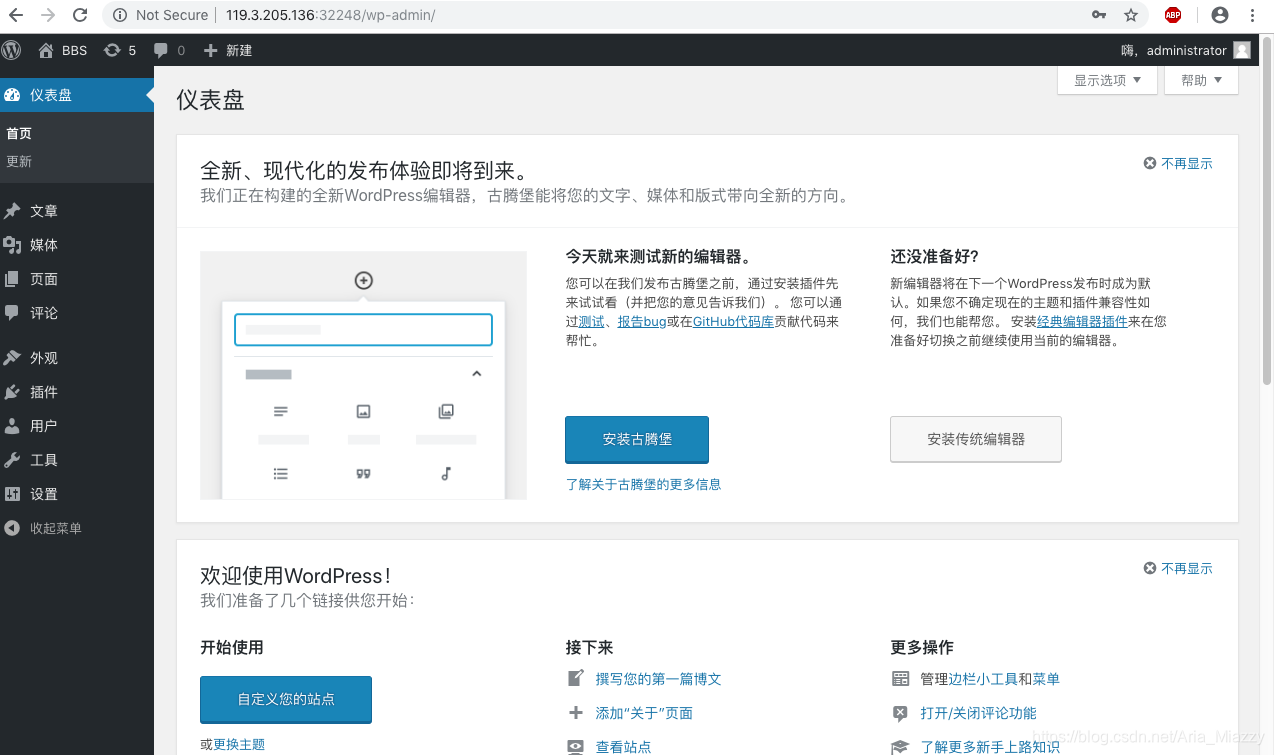
Task: Click the browser back arrow
Action: click(x=16, y=15)
